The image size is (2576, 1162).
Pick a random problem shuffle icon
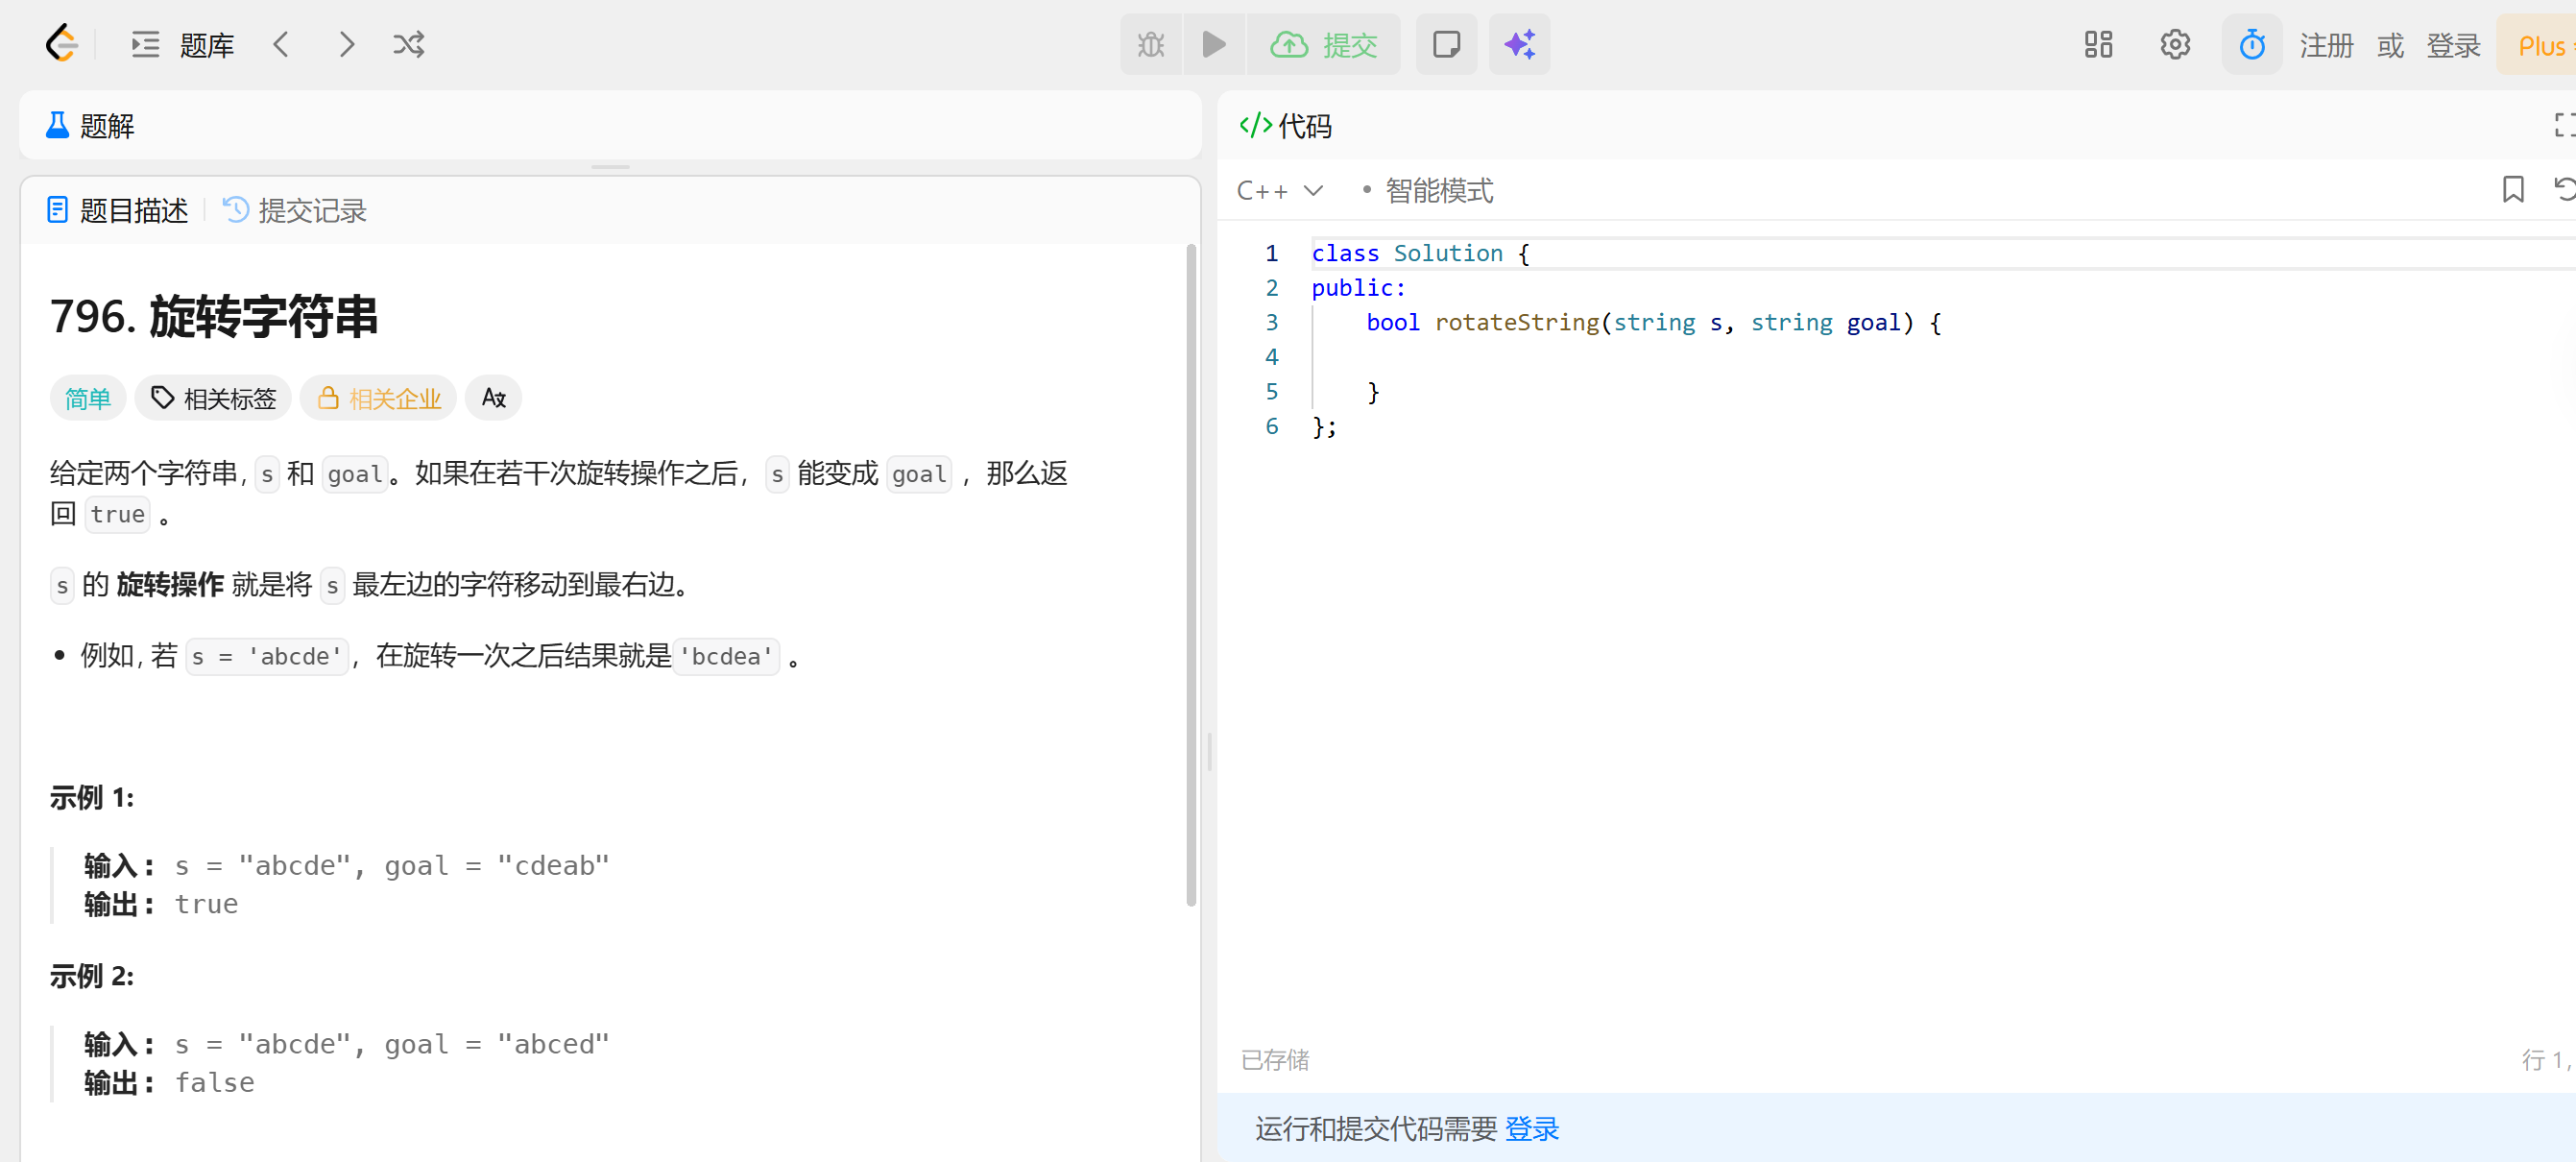pyautogui.click(x=409, y=44)
